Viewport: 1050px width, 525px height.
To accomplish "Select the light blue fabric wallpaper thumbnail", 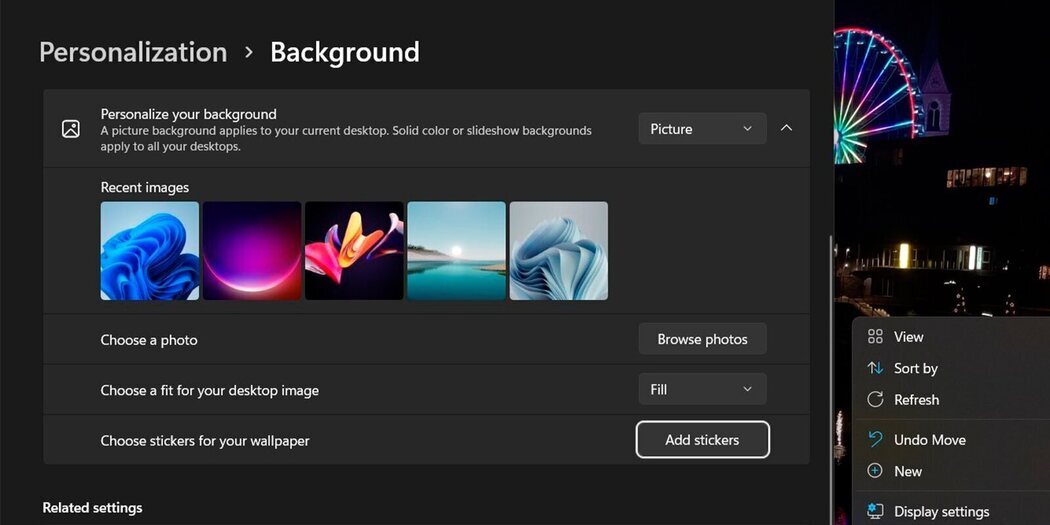I will (x=558, y=251).
